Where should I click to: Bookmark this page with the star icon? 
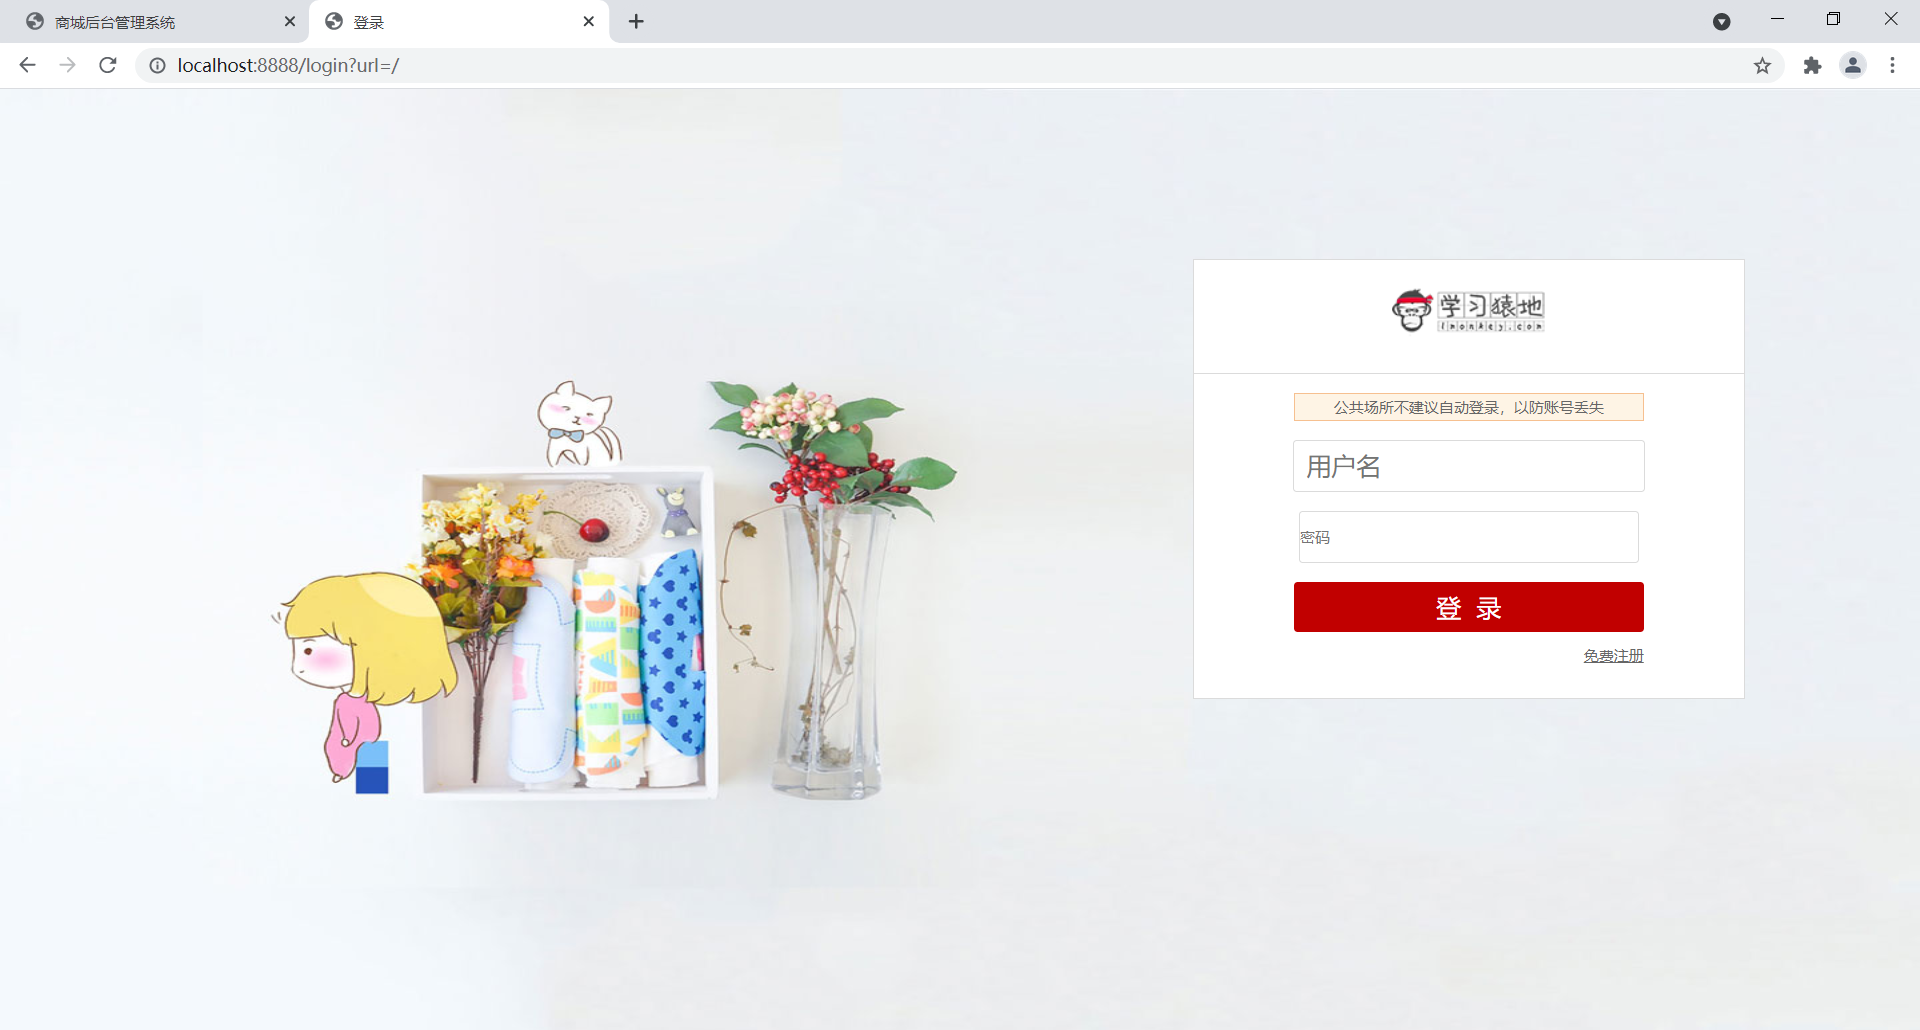[1762, 65]
